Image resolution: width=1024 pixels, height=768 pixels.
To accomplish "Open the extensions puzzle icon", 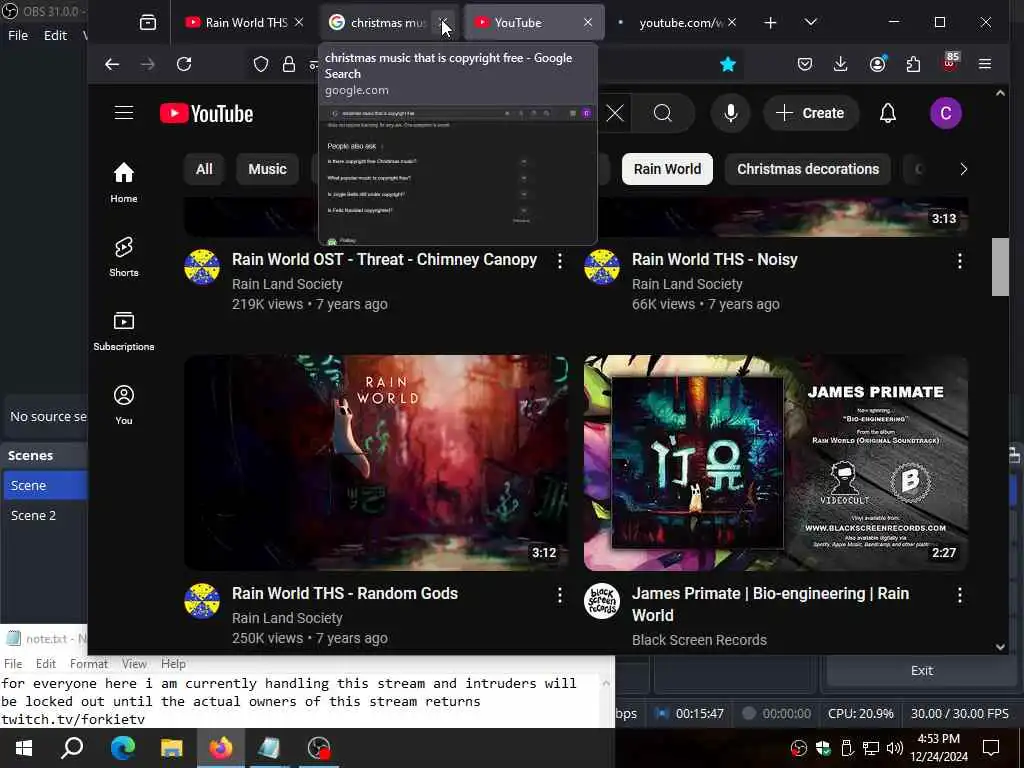I will coord(913,64).
